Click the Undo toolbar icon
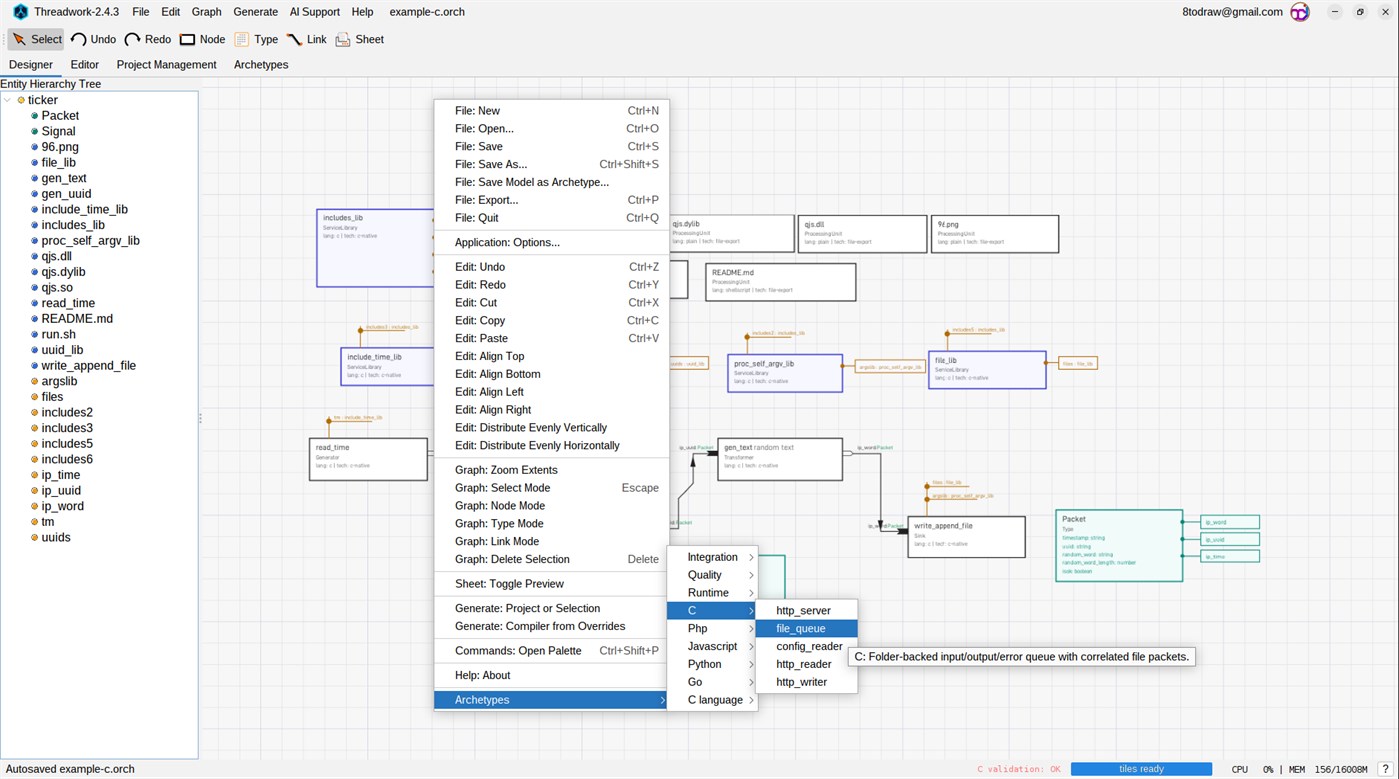1399x779 pixels. 78,40
